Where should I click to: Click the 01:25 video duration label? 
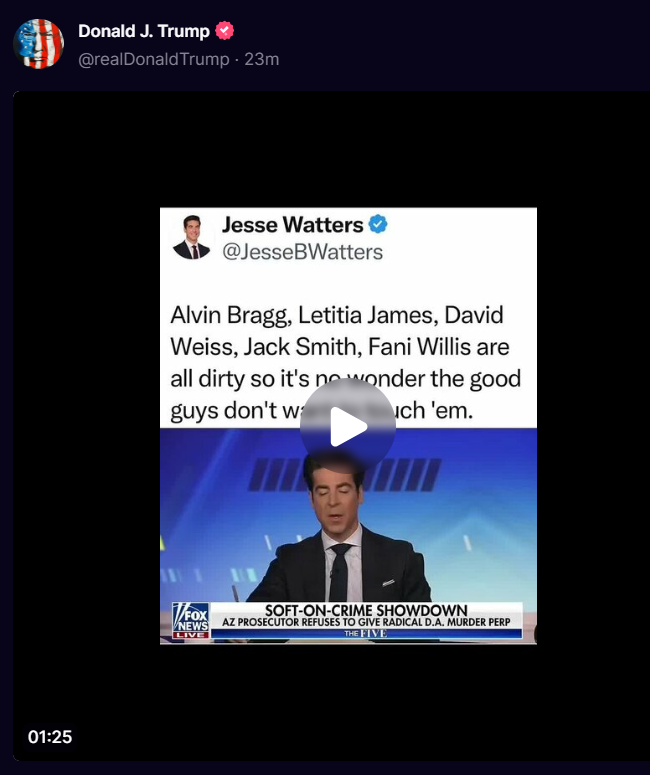[x=50, y=737]
